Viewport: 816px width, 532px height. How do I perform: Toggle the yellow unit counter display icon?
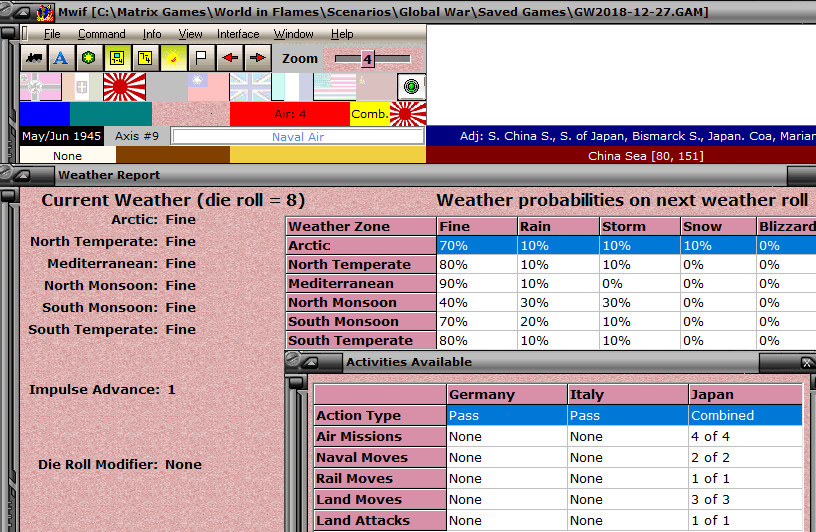pos(117,58)
